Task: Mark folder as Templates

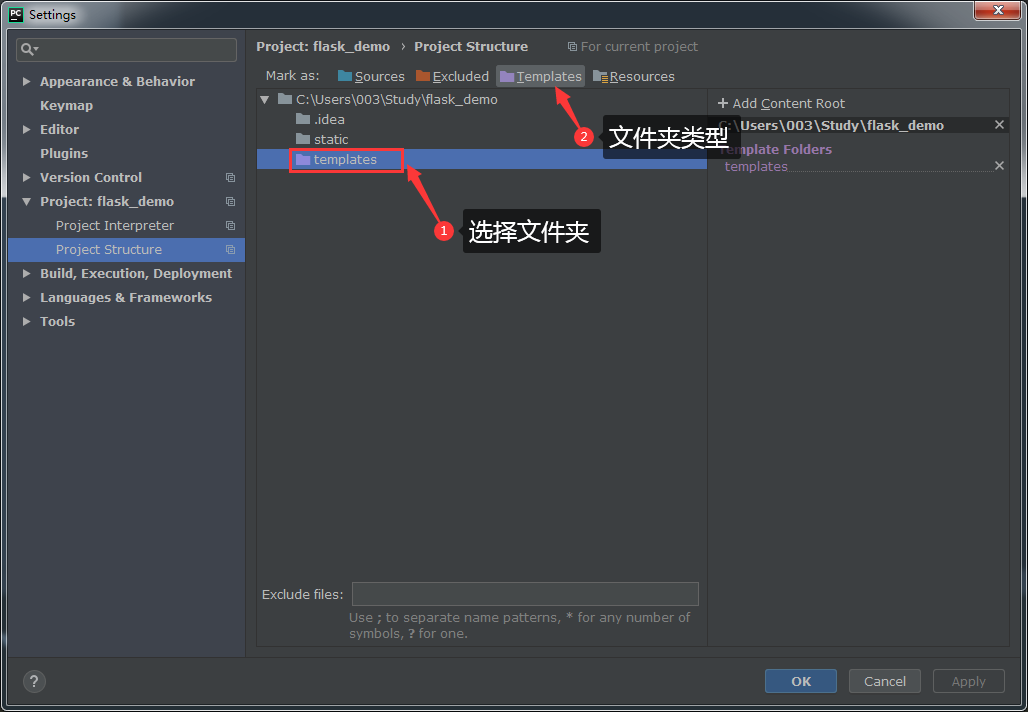Action: click(540, 76)
